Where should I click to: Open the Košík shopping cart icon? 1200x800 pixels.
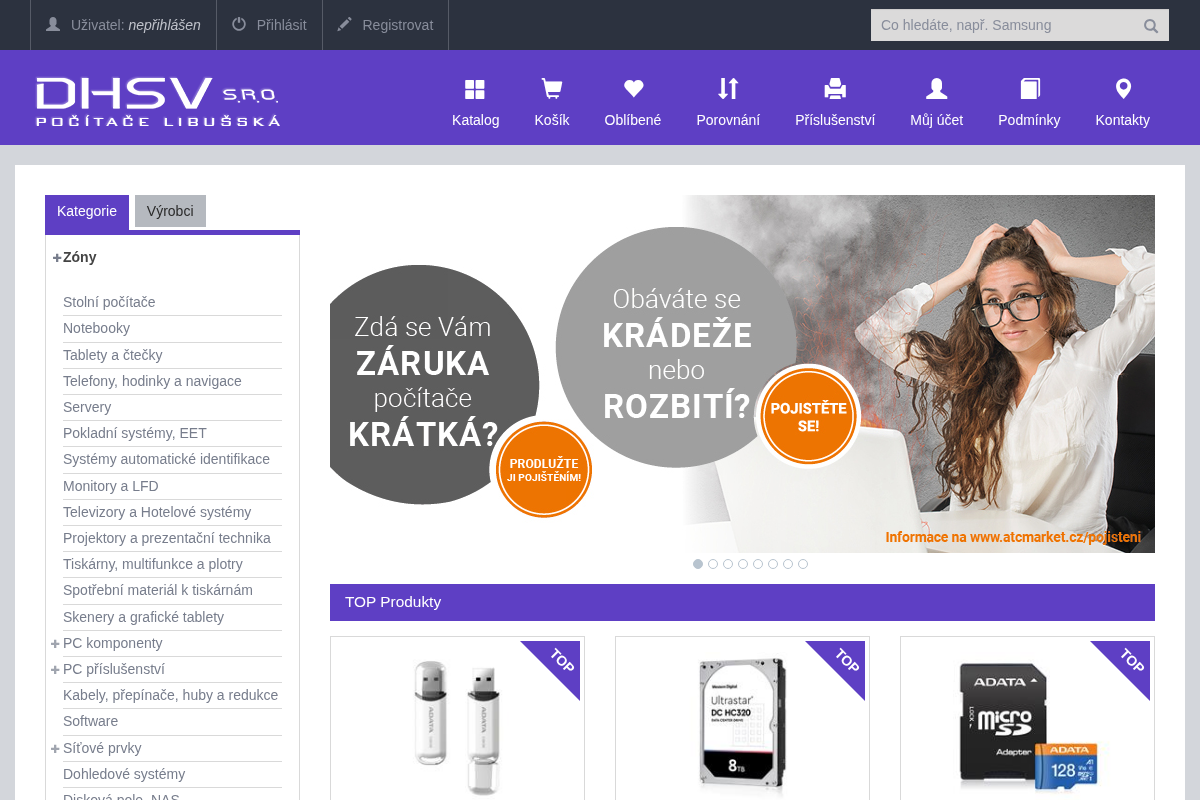pos(551,90)
